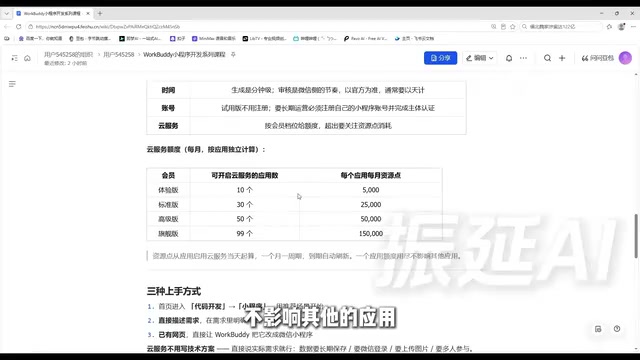
Task: Go to Feishu home icon
Action: [x=27, y=58]
